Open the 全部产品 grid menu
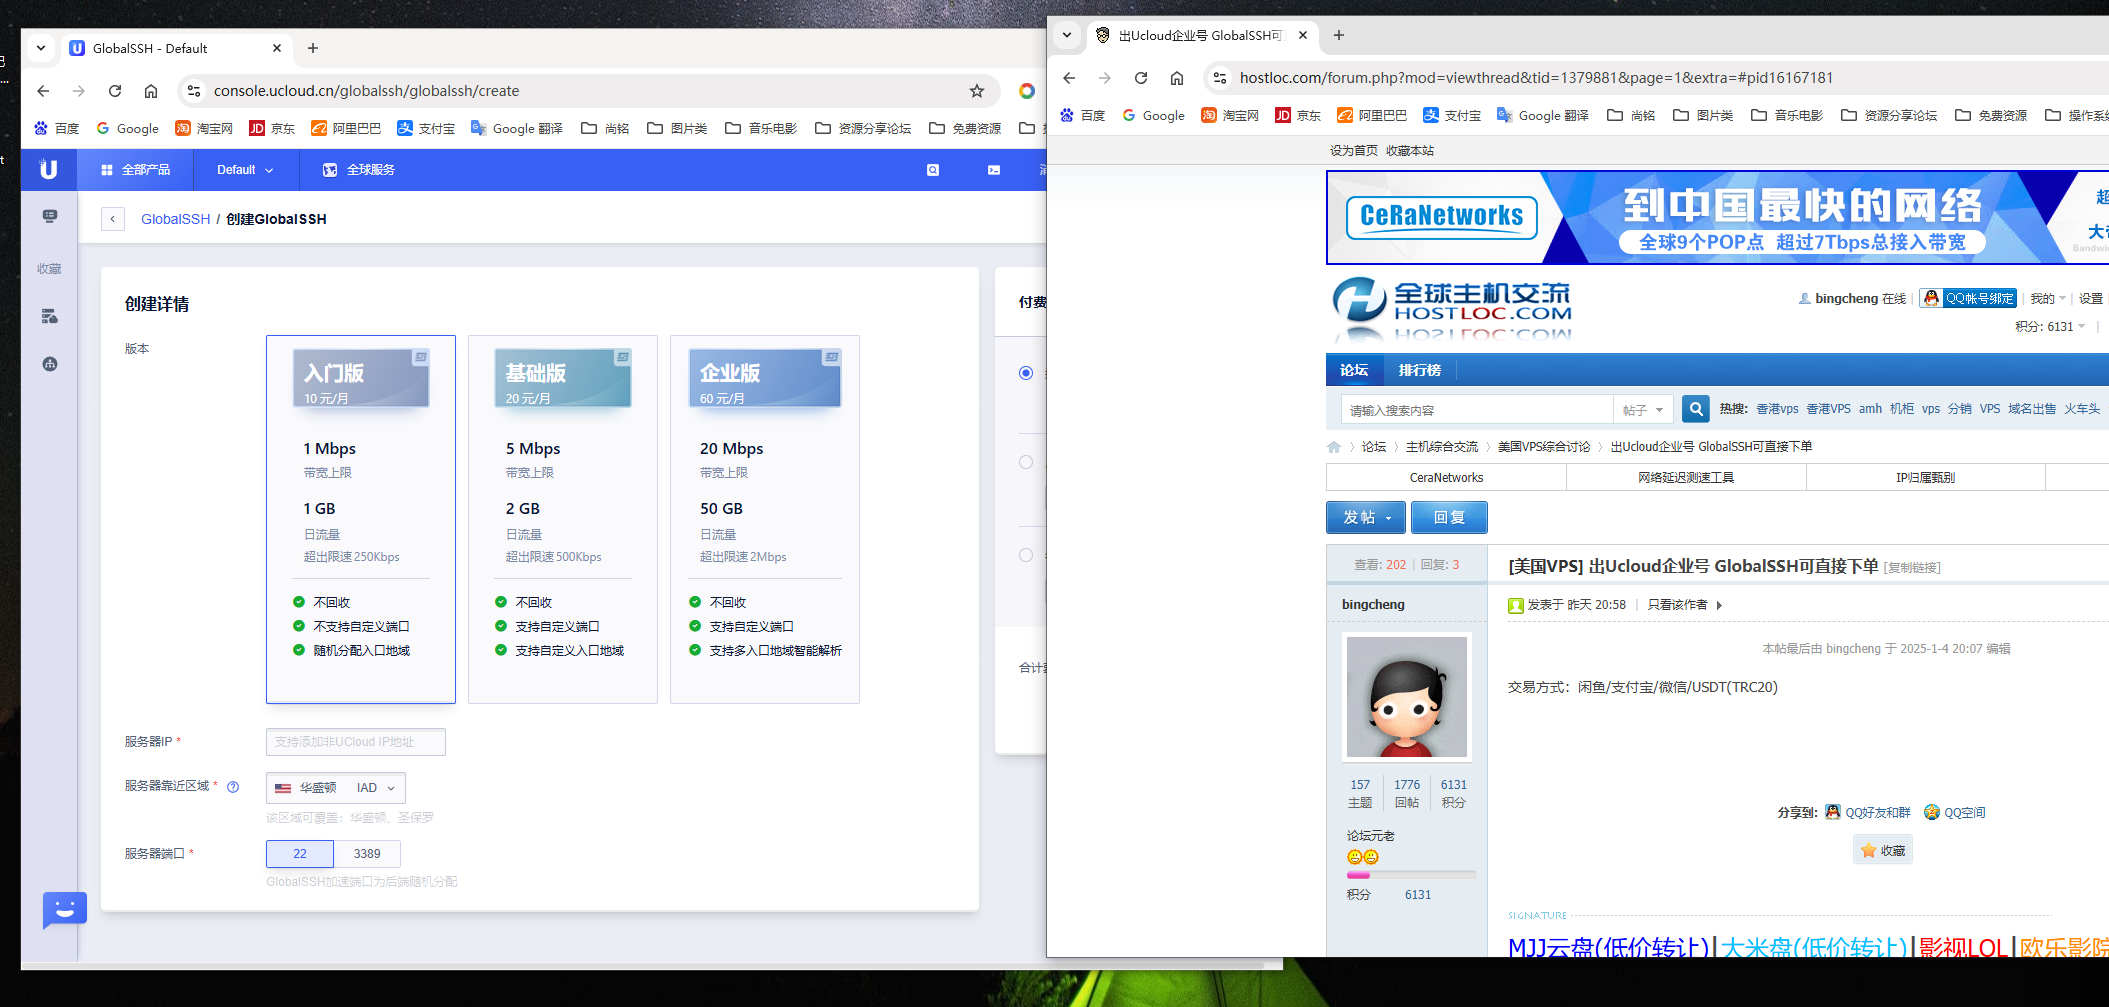This screenshot has width=2109, height=1007. pyautogui.click(x=136, y=170)
